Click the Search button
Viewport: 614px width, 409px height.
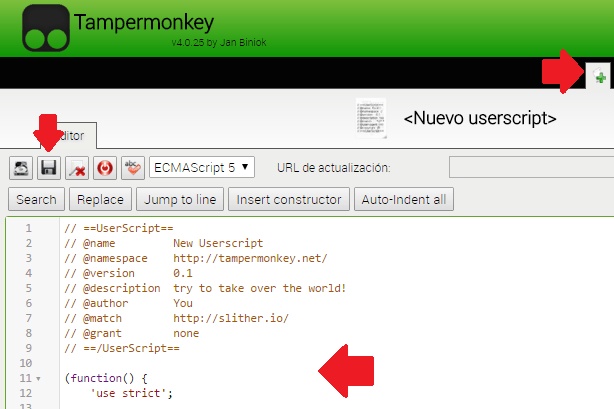click(36, 199)
